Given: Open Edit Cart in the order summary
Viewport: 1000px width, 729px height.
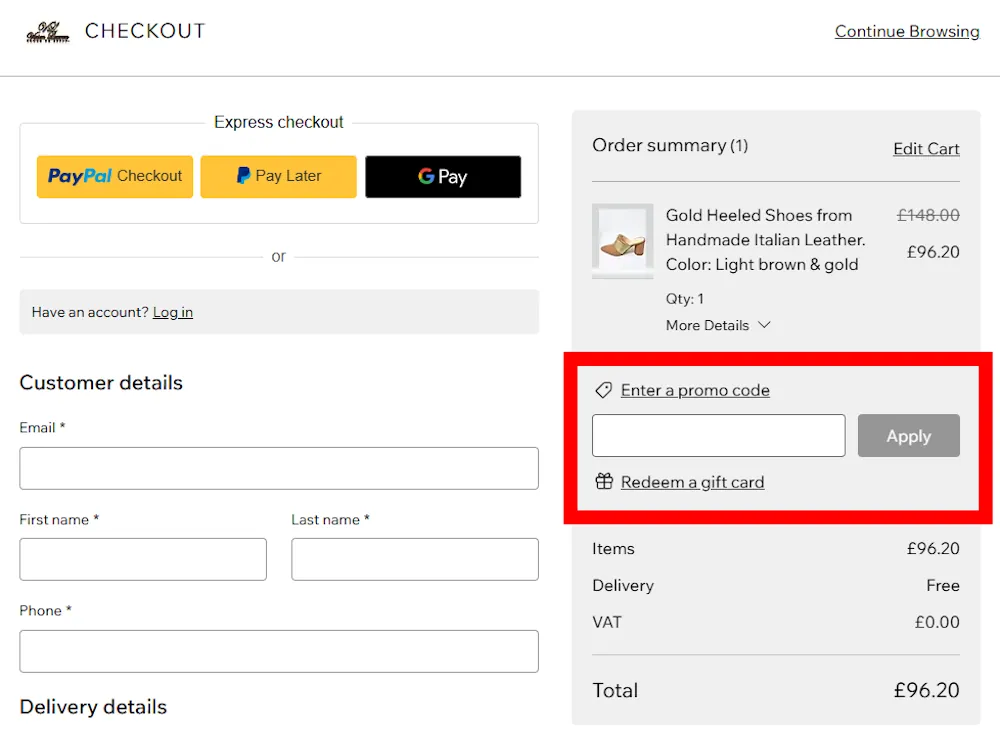Looking at the screenshot, I should (926, 148).
